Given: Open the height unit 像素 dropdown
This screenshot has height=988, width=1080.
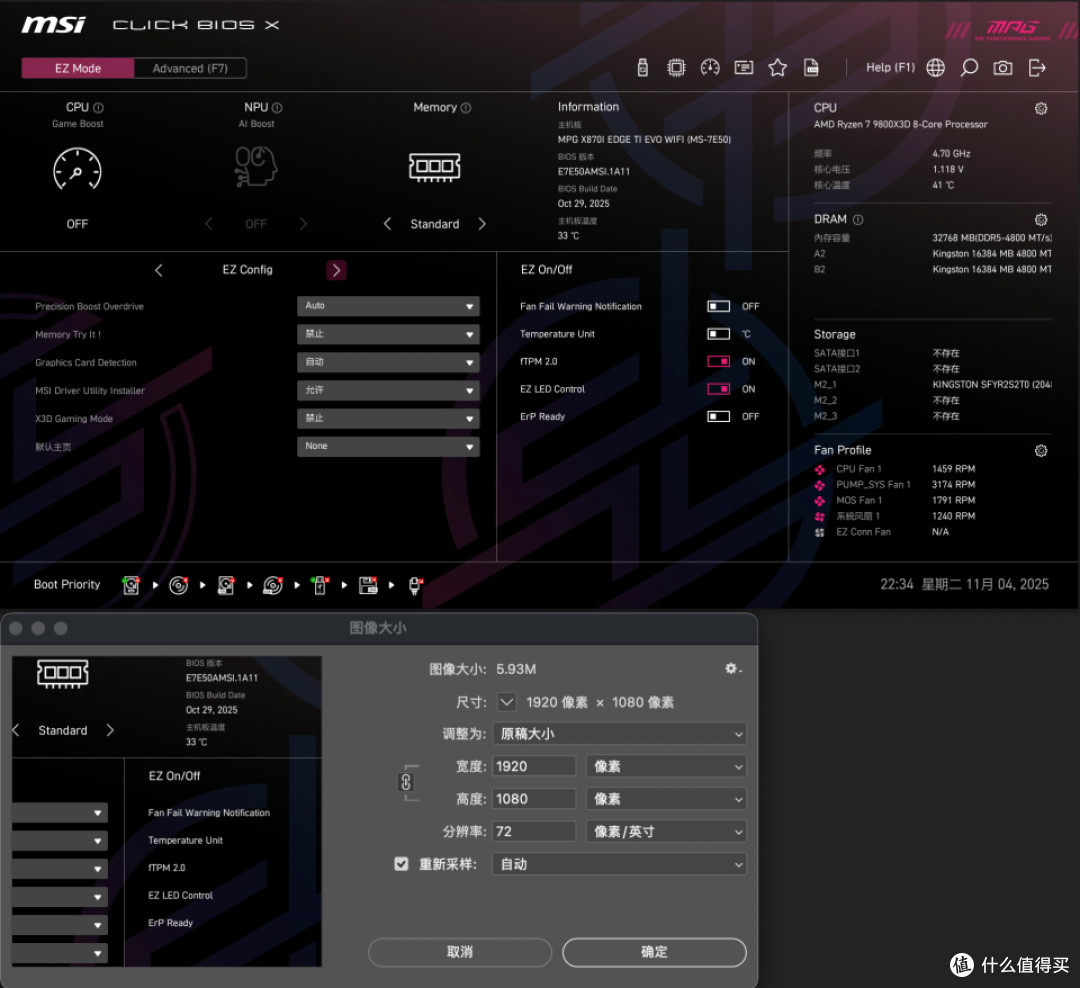Looking at the screenshot, I should [666, 799].
